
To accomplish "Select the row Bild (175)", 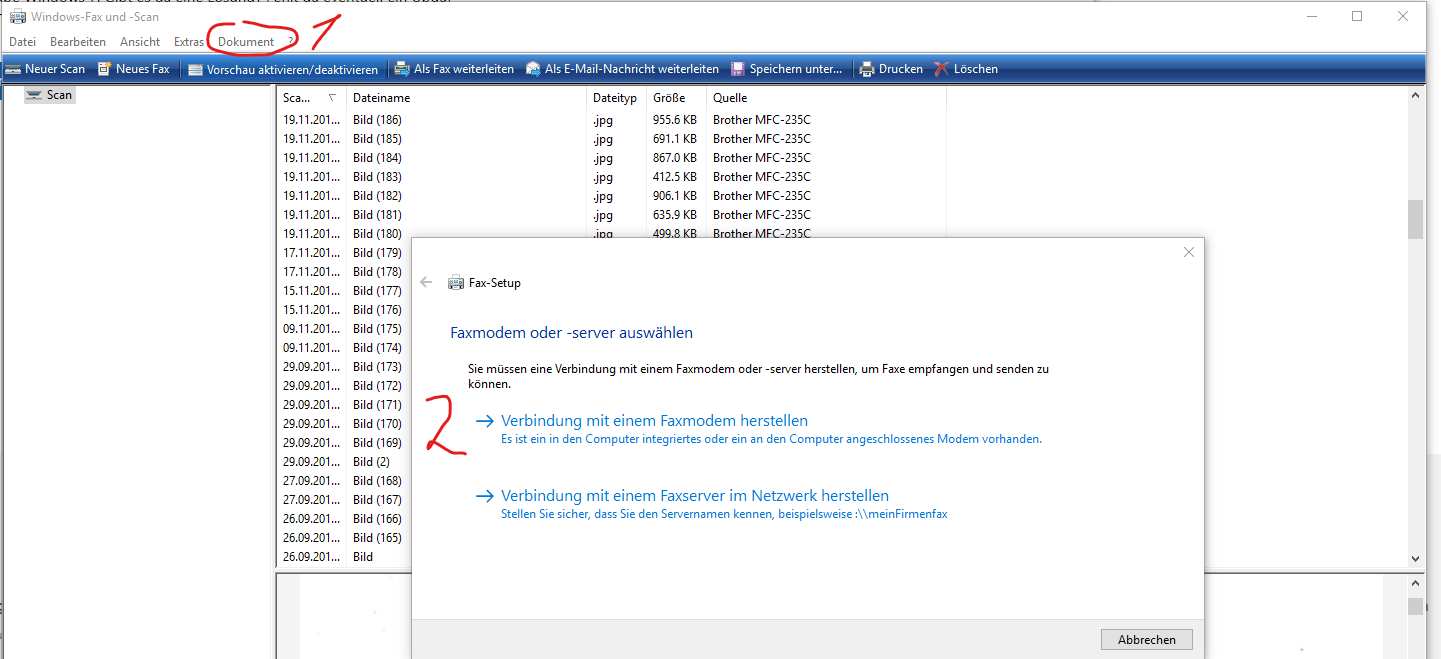I will click(x=344, y=329).
